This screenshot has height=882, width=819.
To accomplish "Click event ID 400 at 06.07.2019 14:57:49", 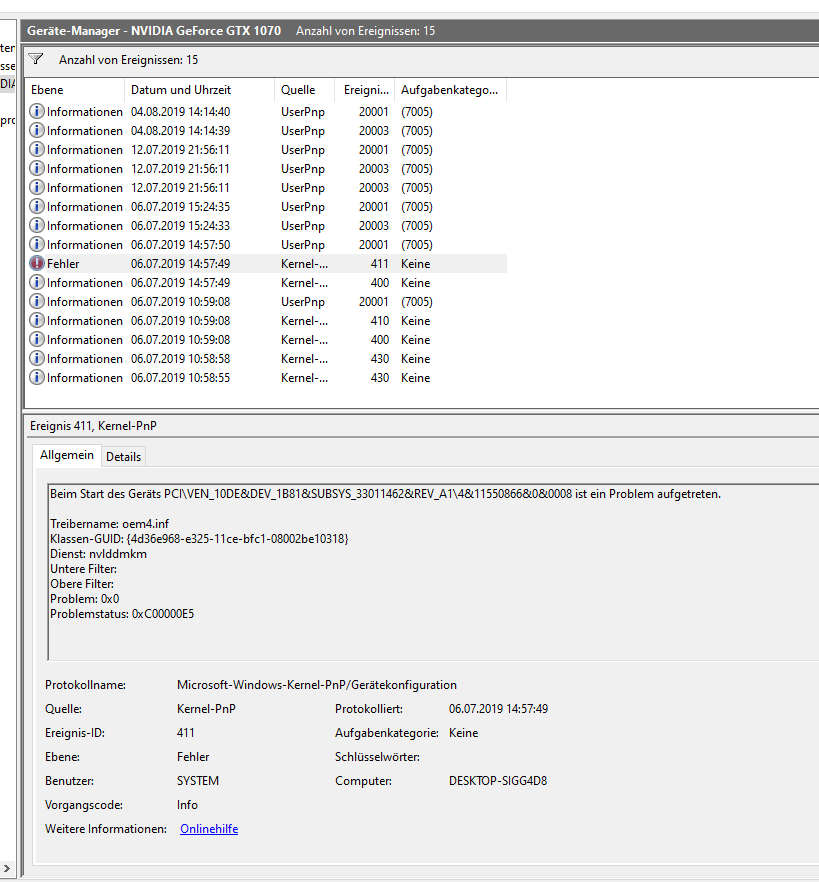I will pos(380,282).
